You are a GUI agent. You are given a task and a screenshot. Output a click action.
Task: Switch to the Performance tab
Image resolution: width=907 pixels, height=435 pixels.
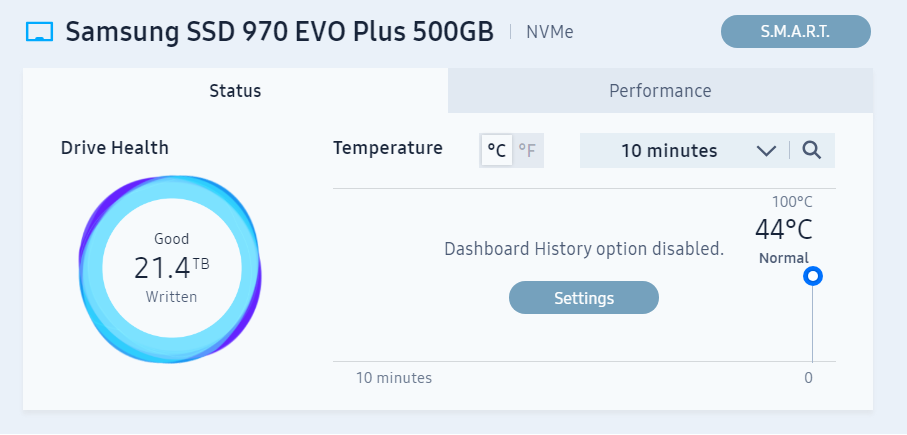coord(660,91)
